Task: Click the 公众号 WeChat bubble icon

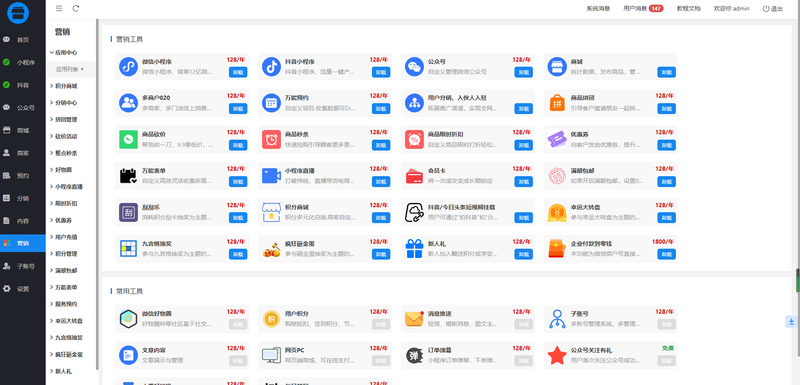Action: (414, 66)
